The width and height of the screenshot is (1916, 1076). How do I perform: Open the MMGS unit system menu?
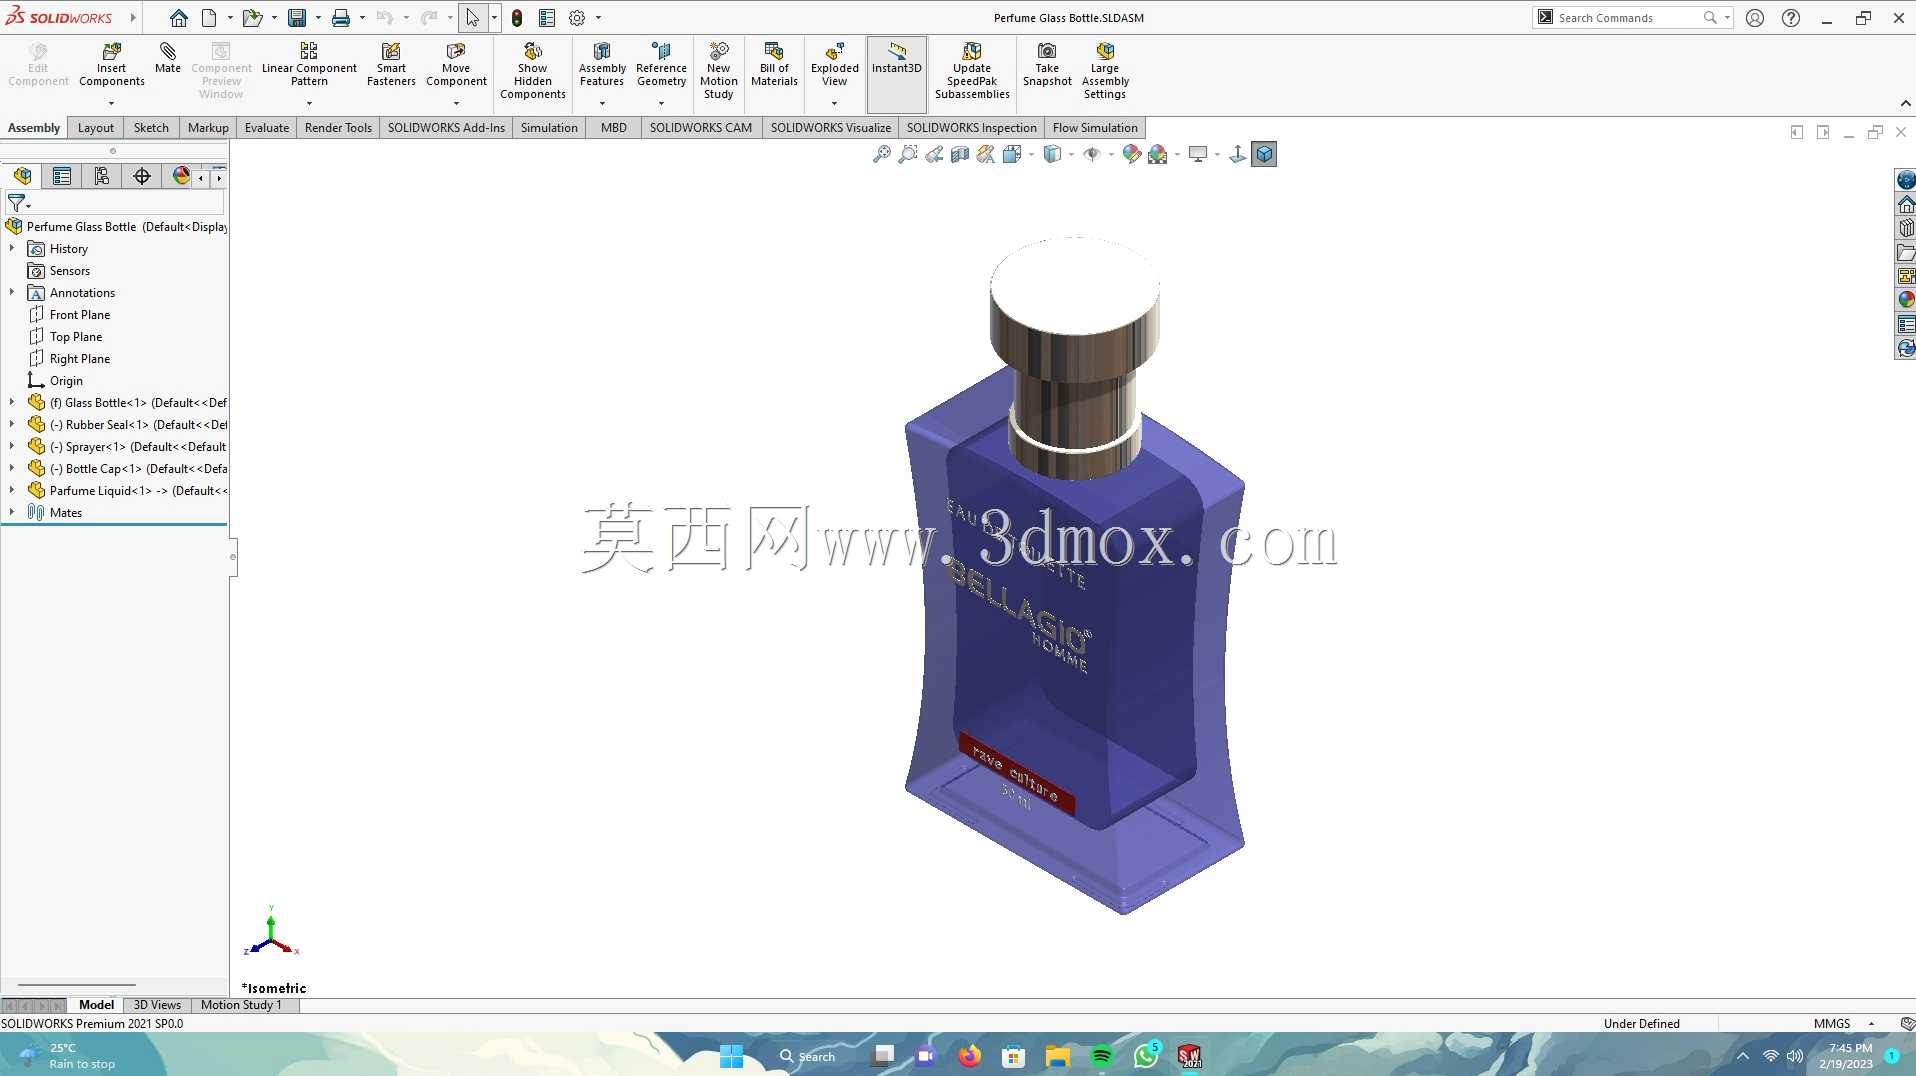(x=1843, y=1023)
